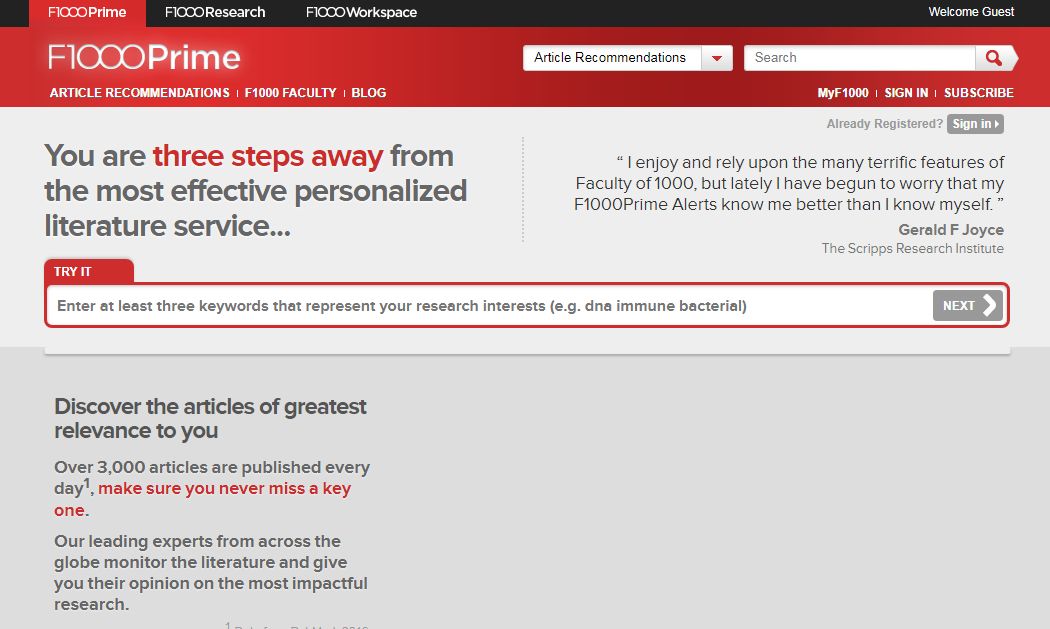The width and height of the screenshot is (1050, 629).
Task: Open the F1000 FACULTY nav menu
Action: tap(290, 92)
